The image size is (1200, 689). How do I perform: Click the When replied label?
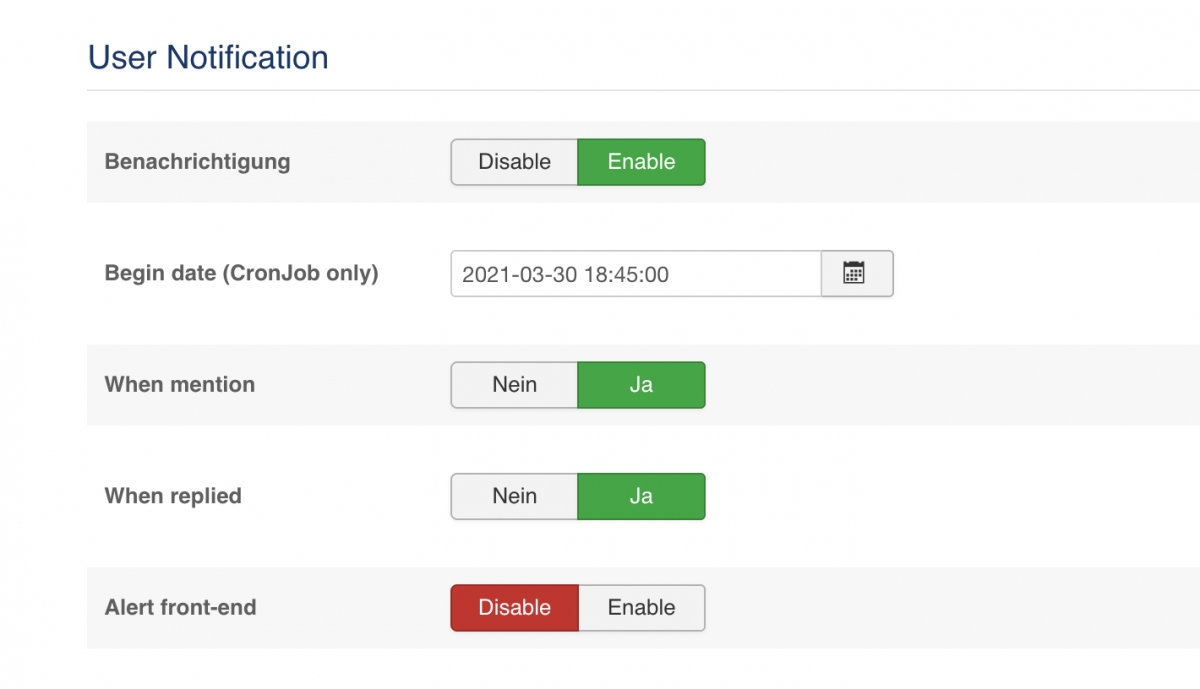[173, 496]
